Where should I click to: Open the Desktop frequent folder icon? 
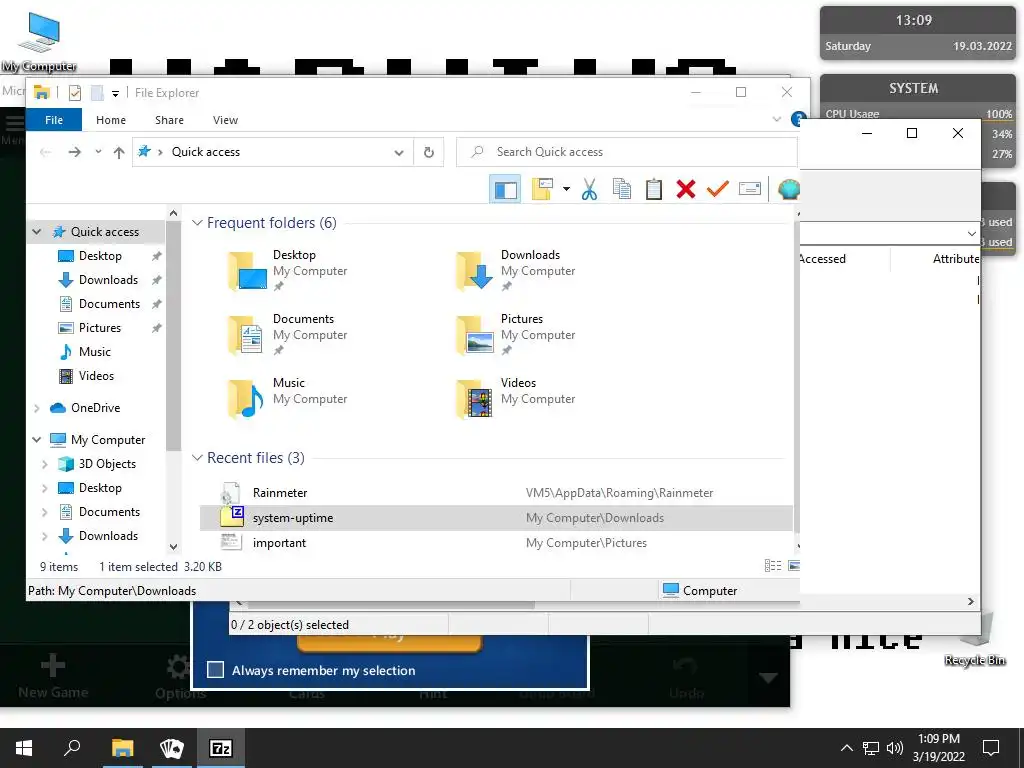(247, 270)
